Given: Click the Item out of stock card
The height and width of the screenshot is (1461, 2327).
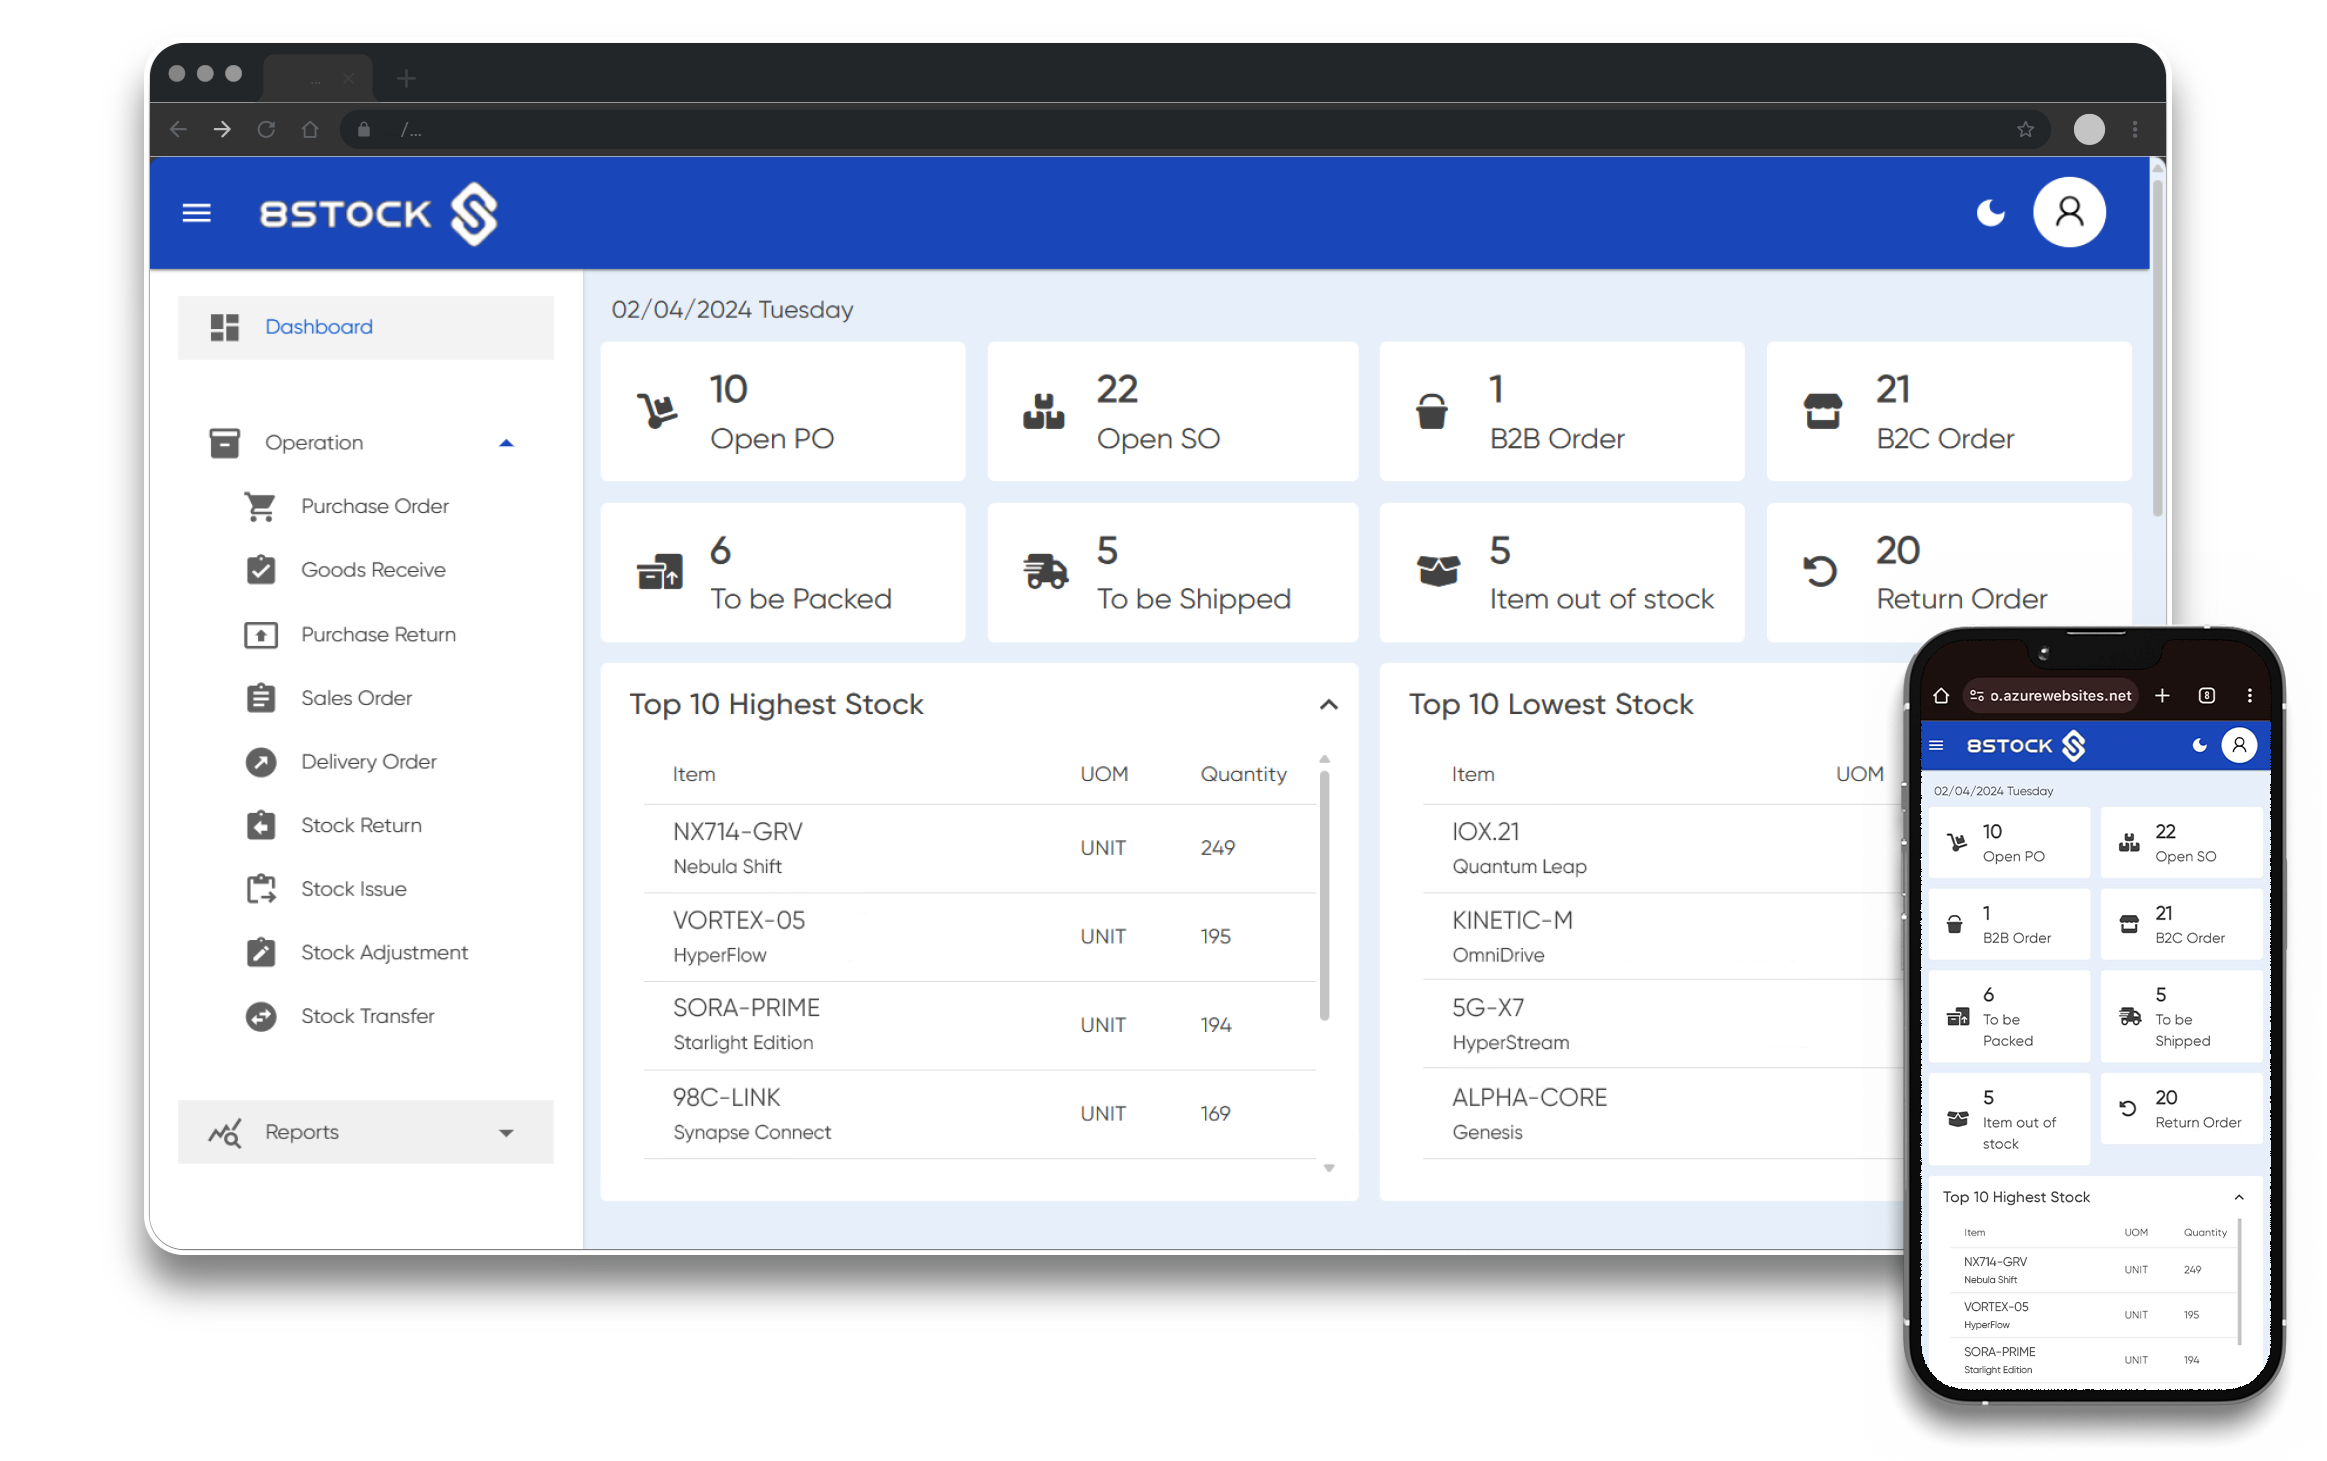Looking at the screenshot, I should 1560,572.
